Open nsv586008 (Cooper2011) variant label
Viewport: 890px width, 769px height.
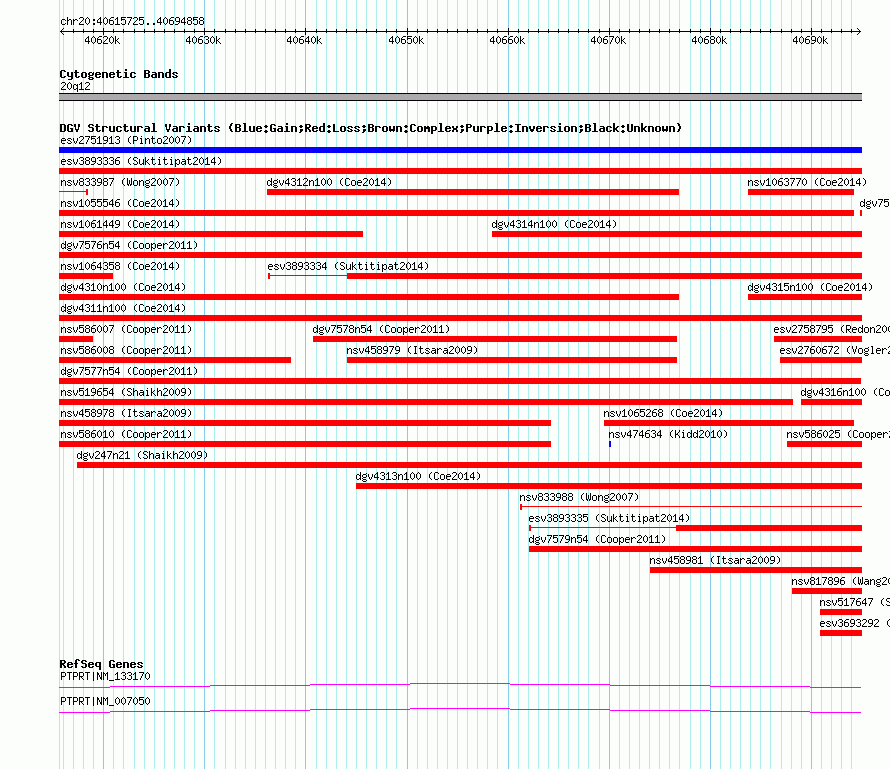(126, 350)
